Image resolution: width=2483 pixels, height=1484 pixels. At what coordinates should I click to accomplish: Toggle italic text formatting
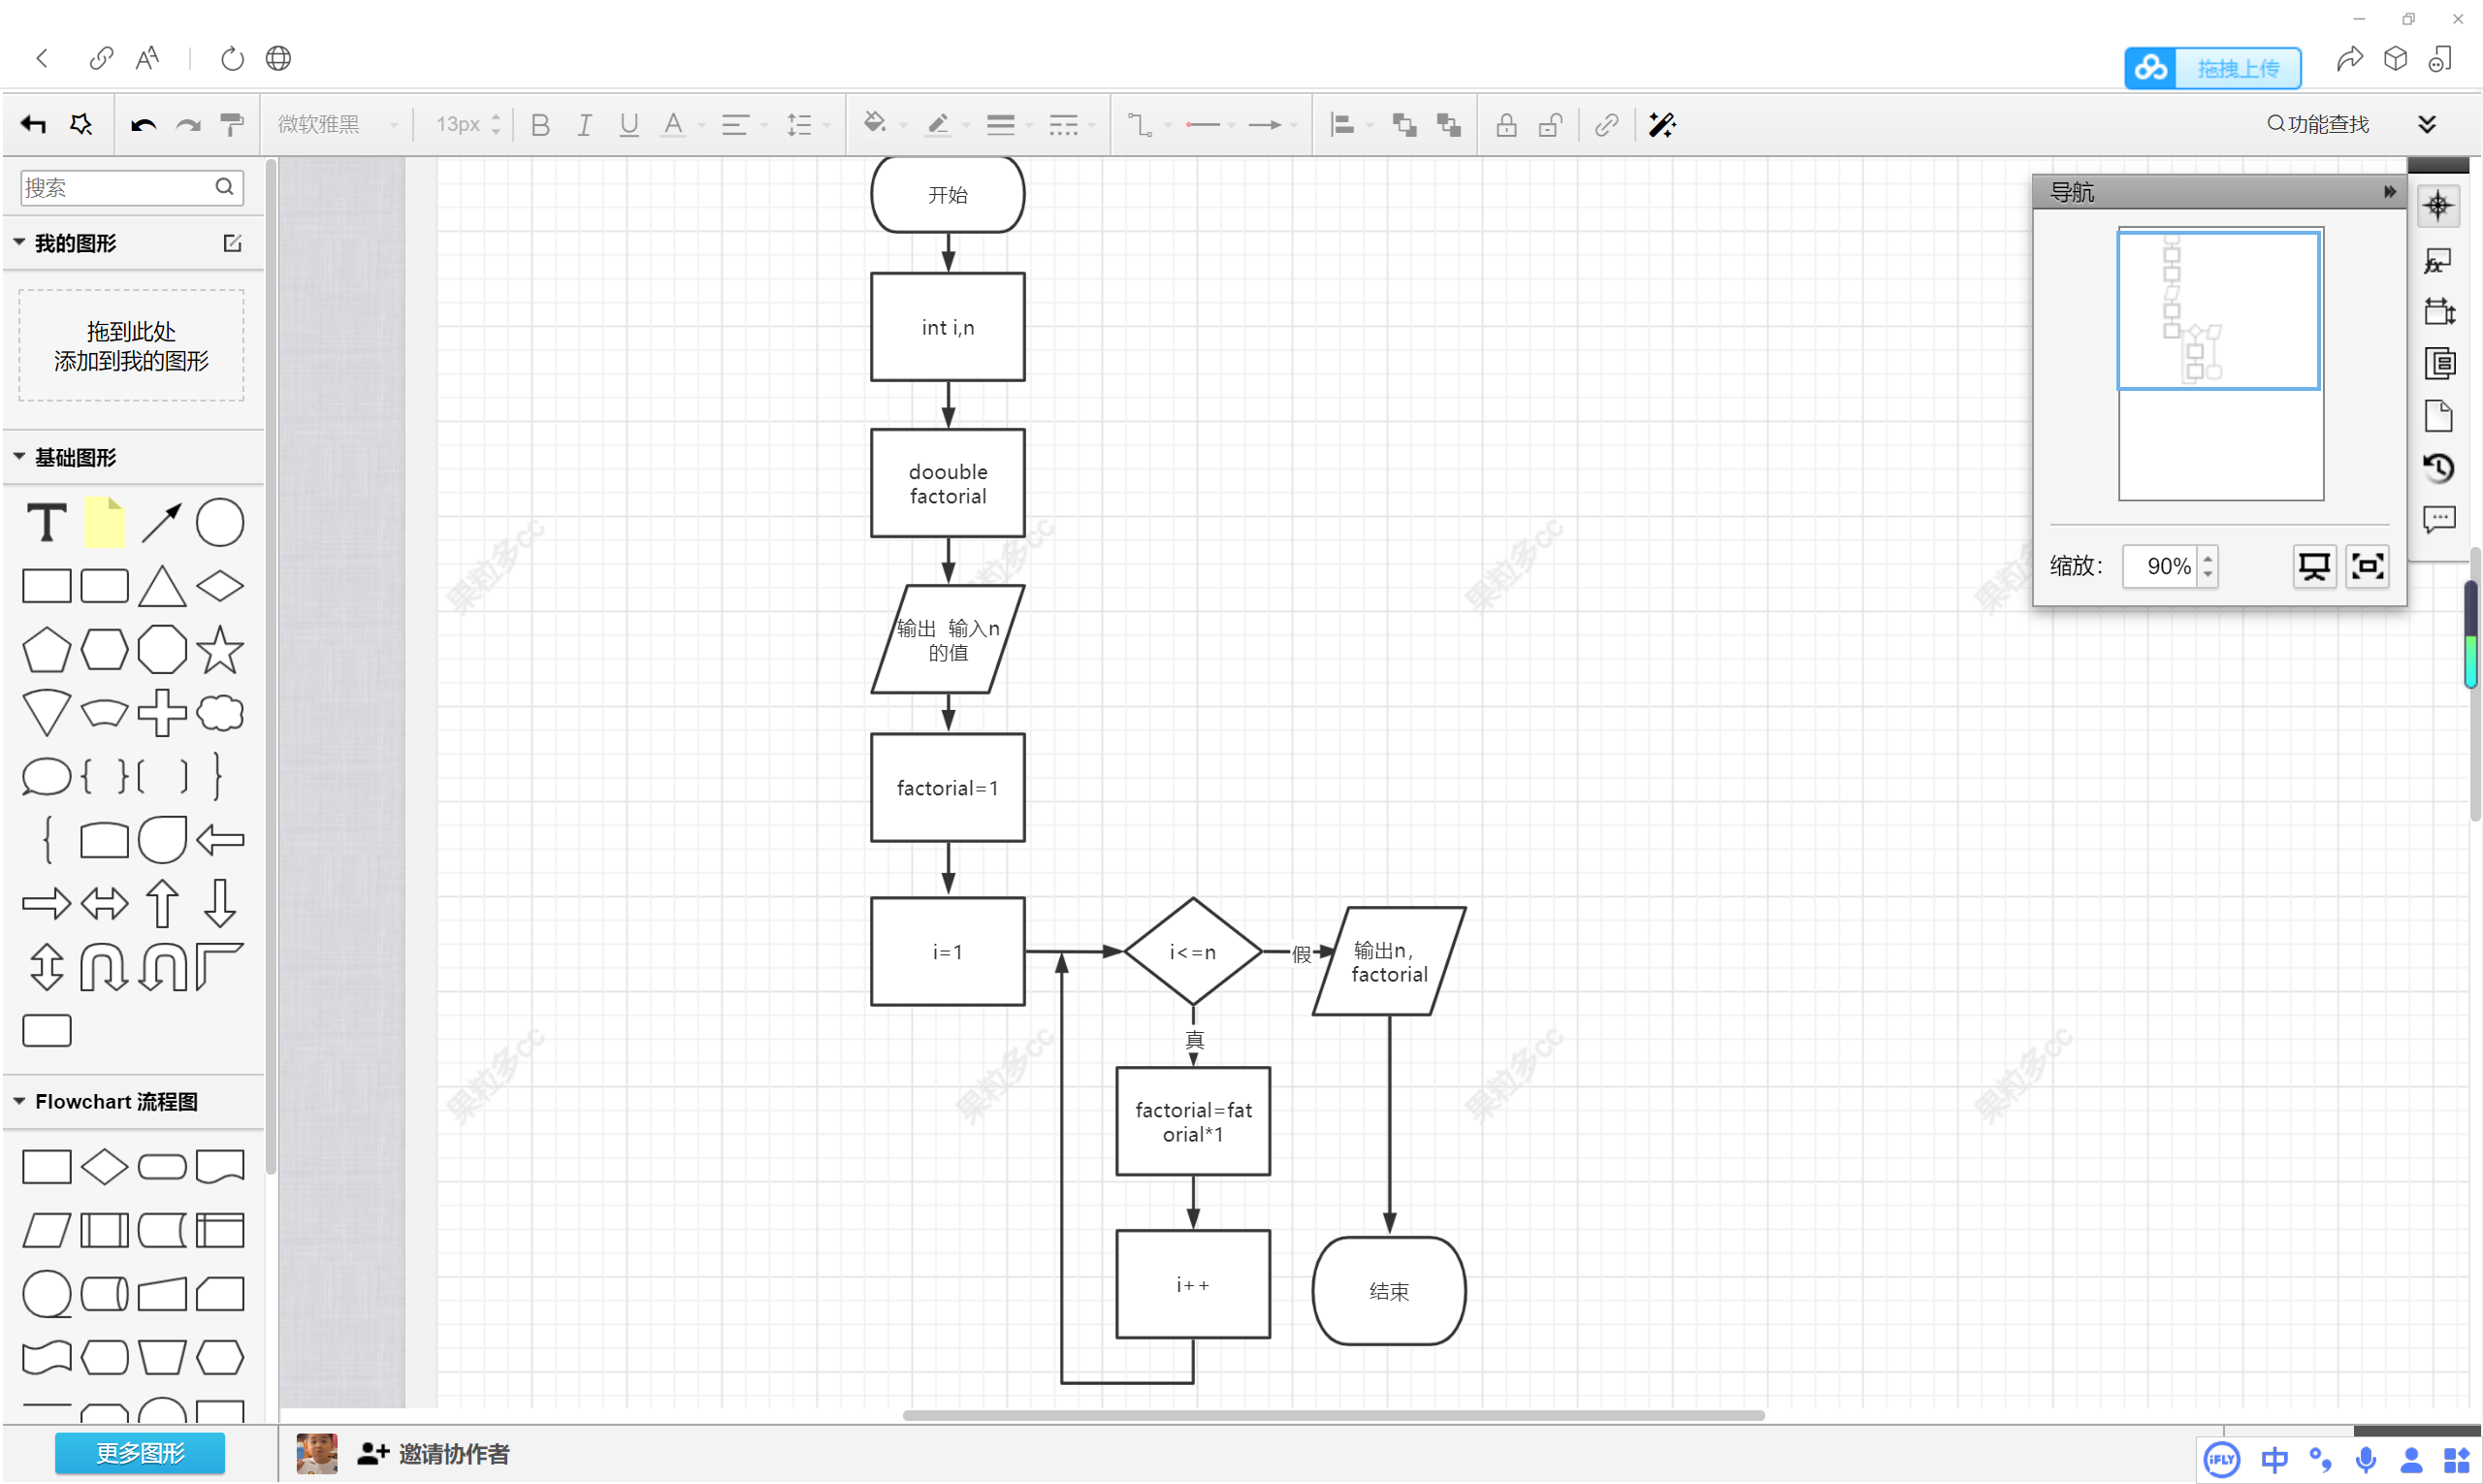[584, 125]
